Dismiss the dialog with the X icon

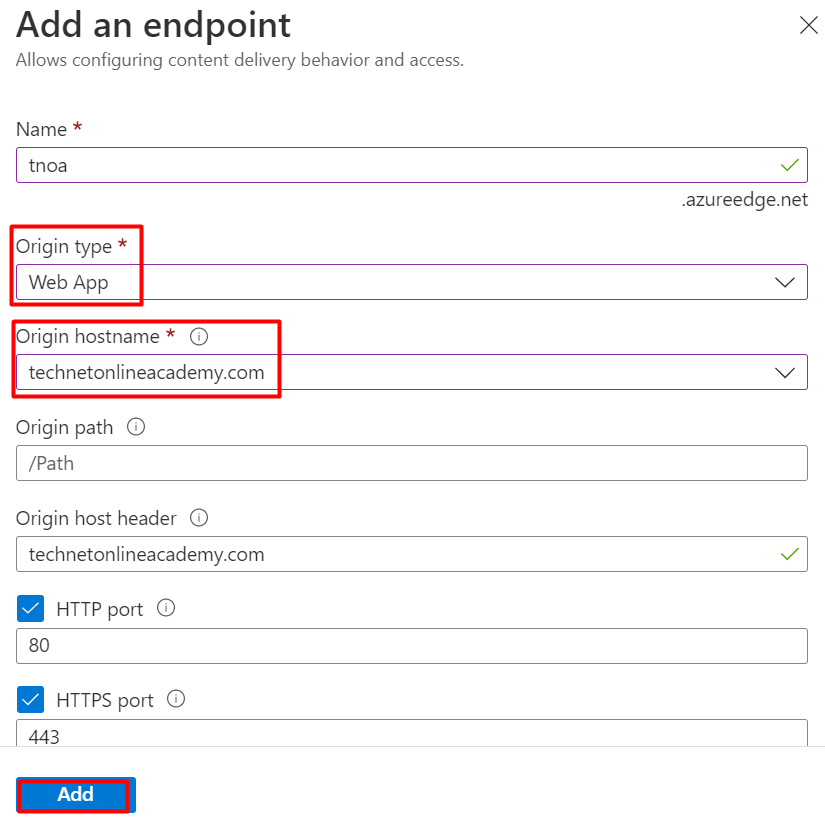(x=809, y=26)
